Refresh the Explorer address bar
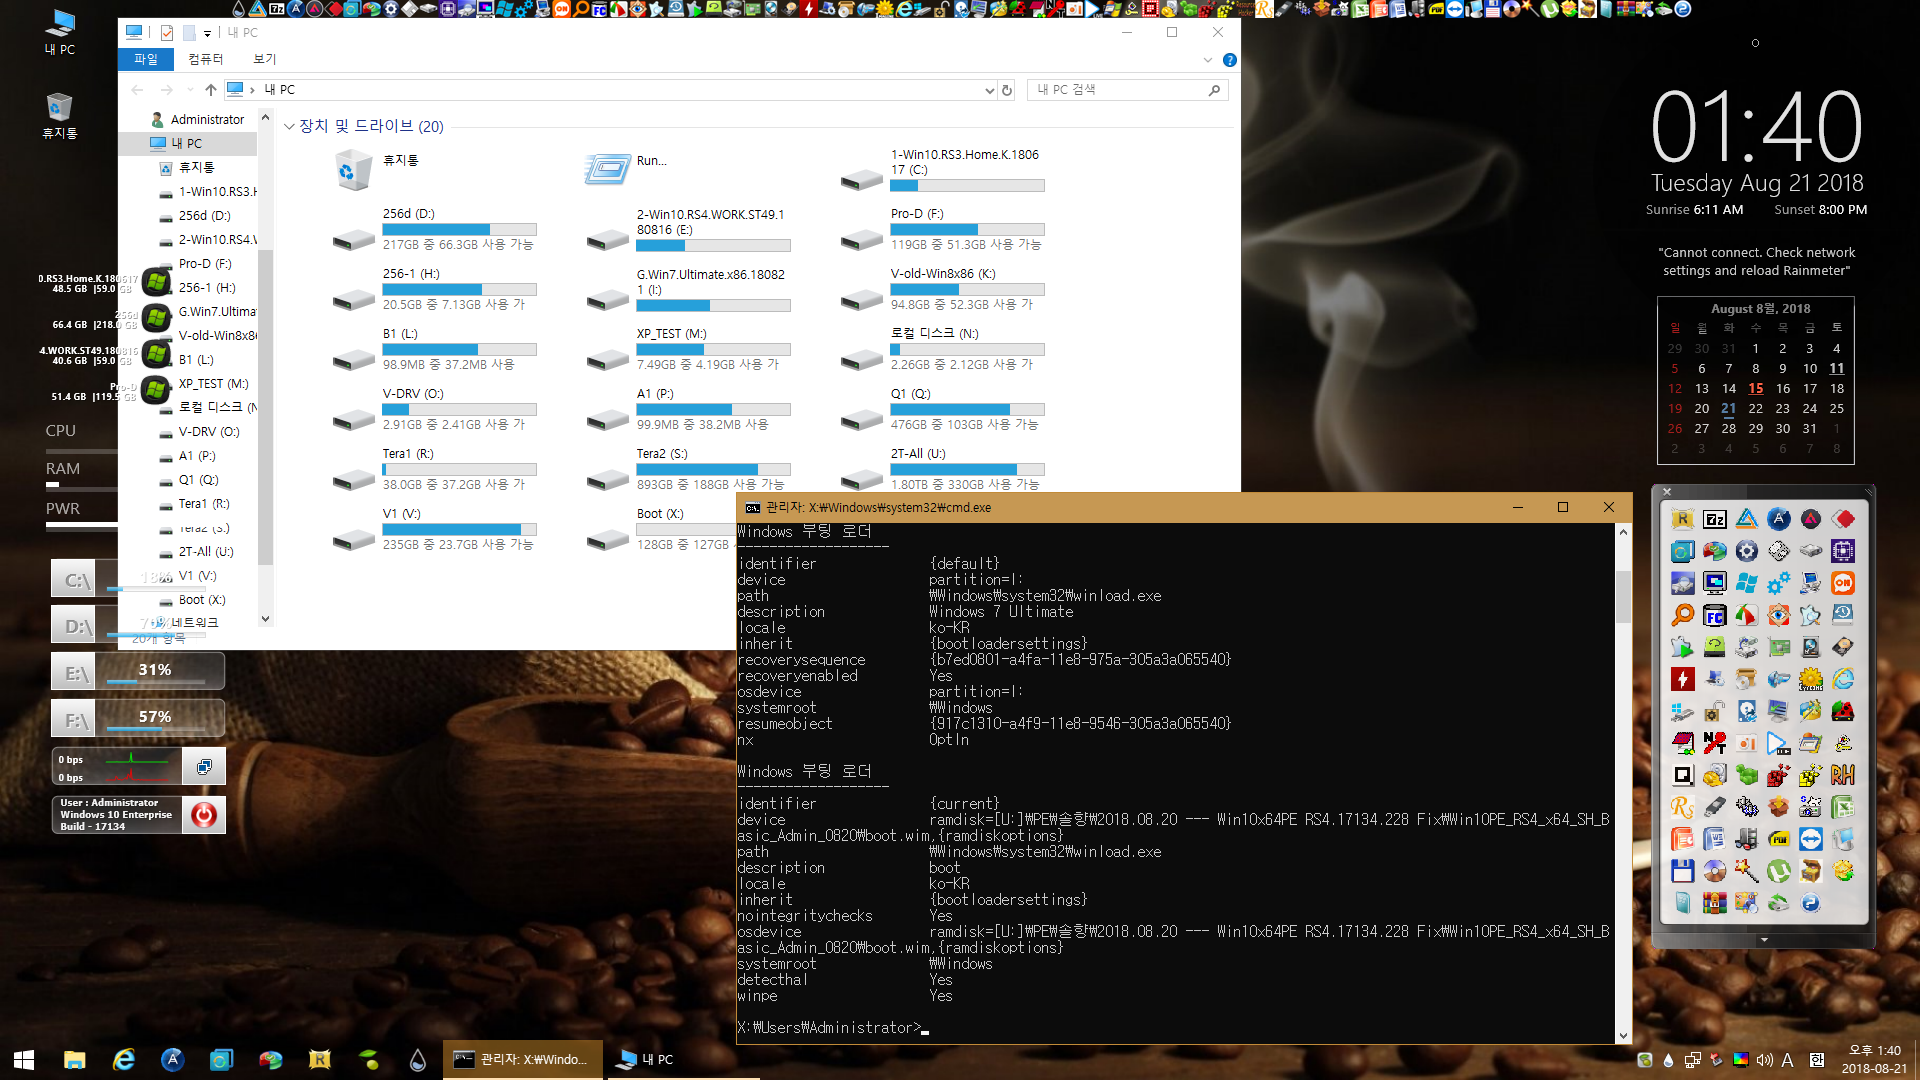The height and width of the screenshot is (1080, 1920). point(1007,90)
